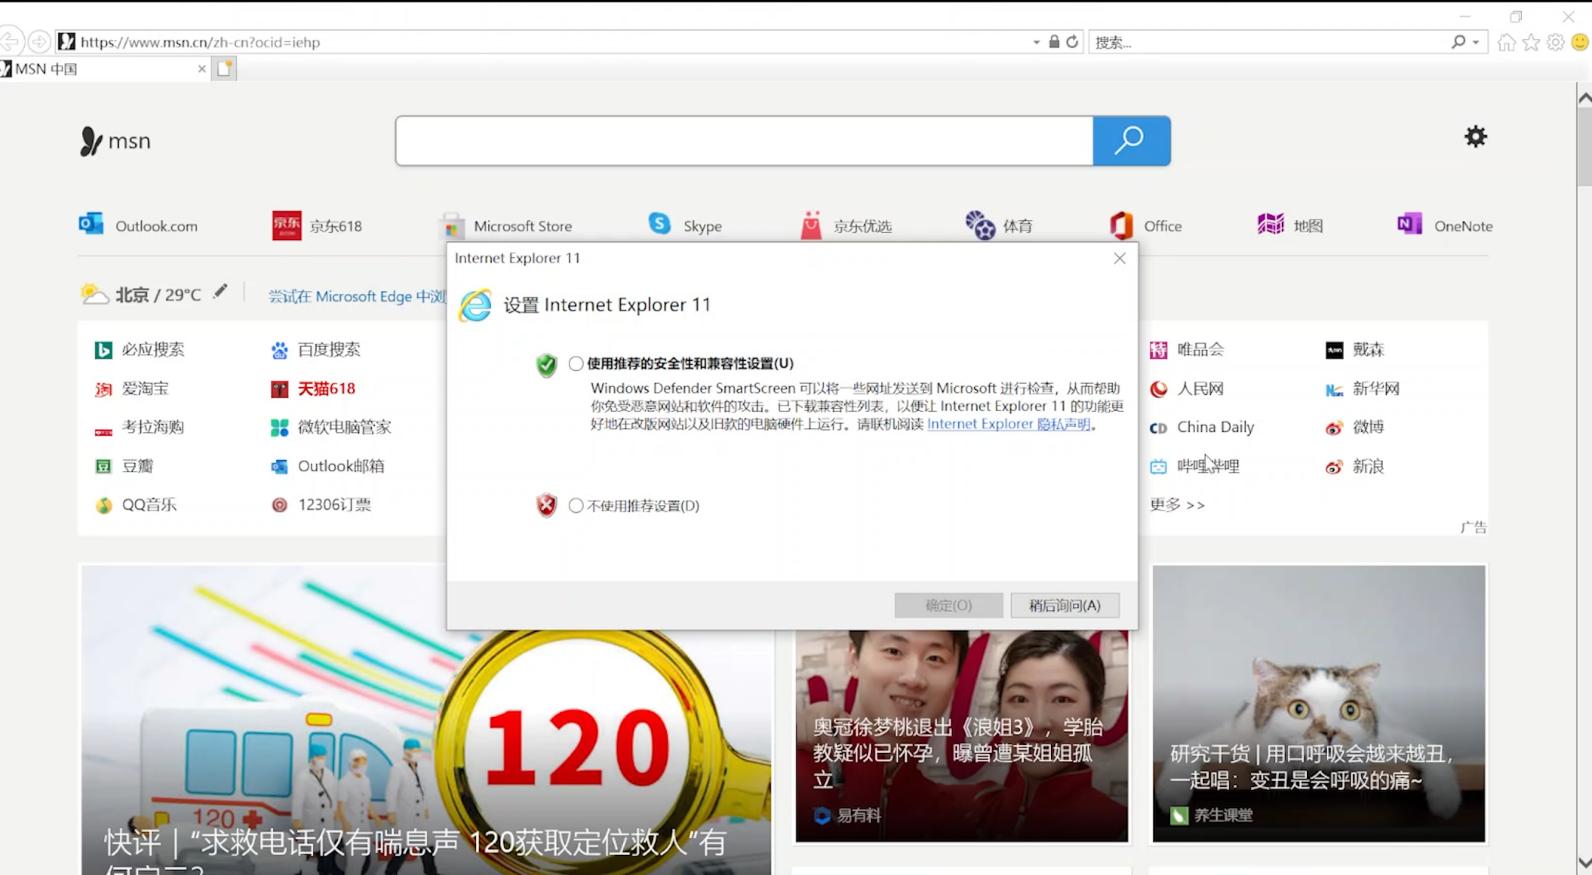The width and height of the screenshot is (1592, 875).
Task: Select the don't use recommended settings option
Action: (576, 506)
